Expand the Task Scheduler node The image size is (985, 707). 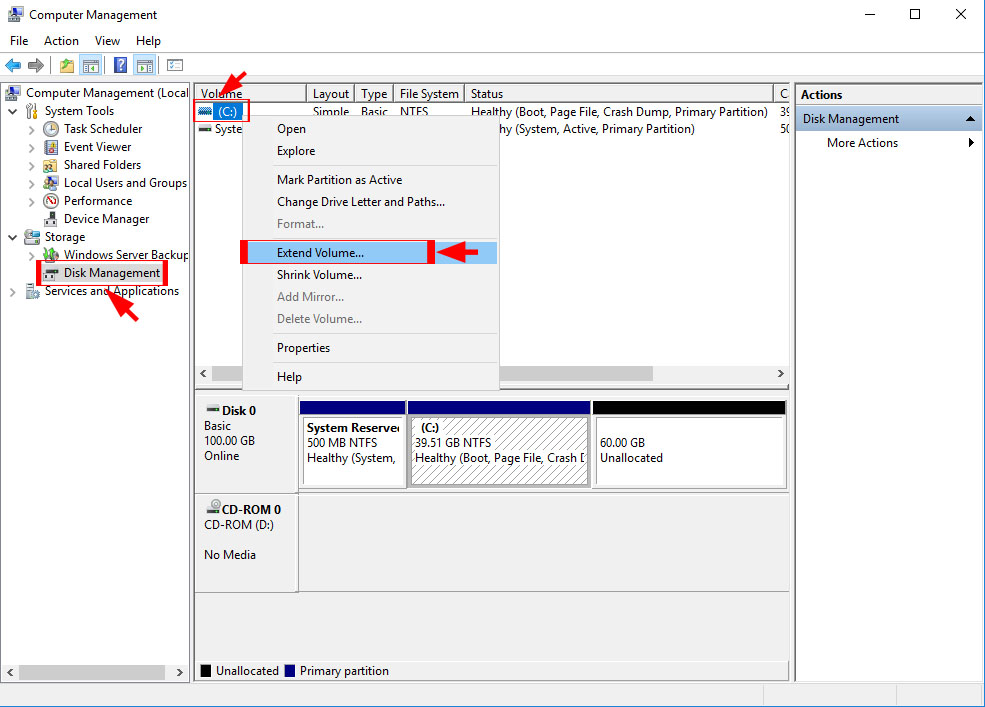(31, 129)
